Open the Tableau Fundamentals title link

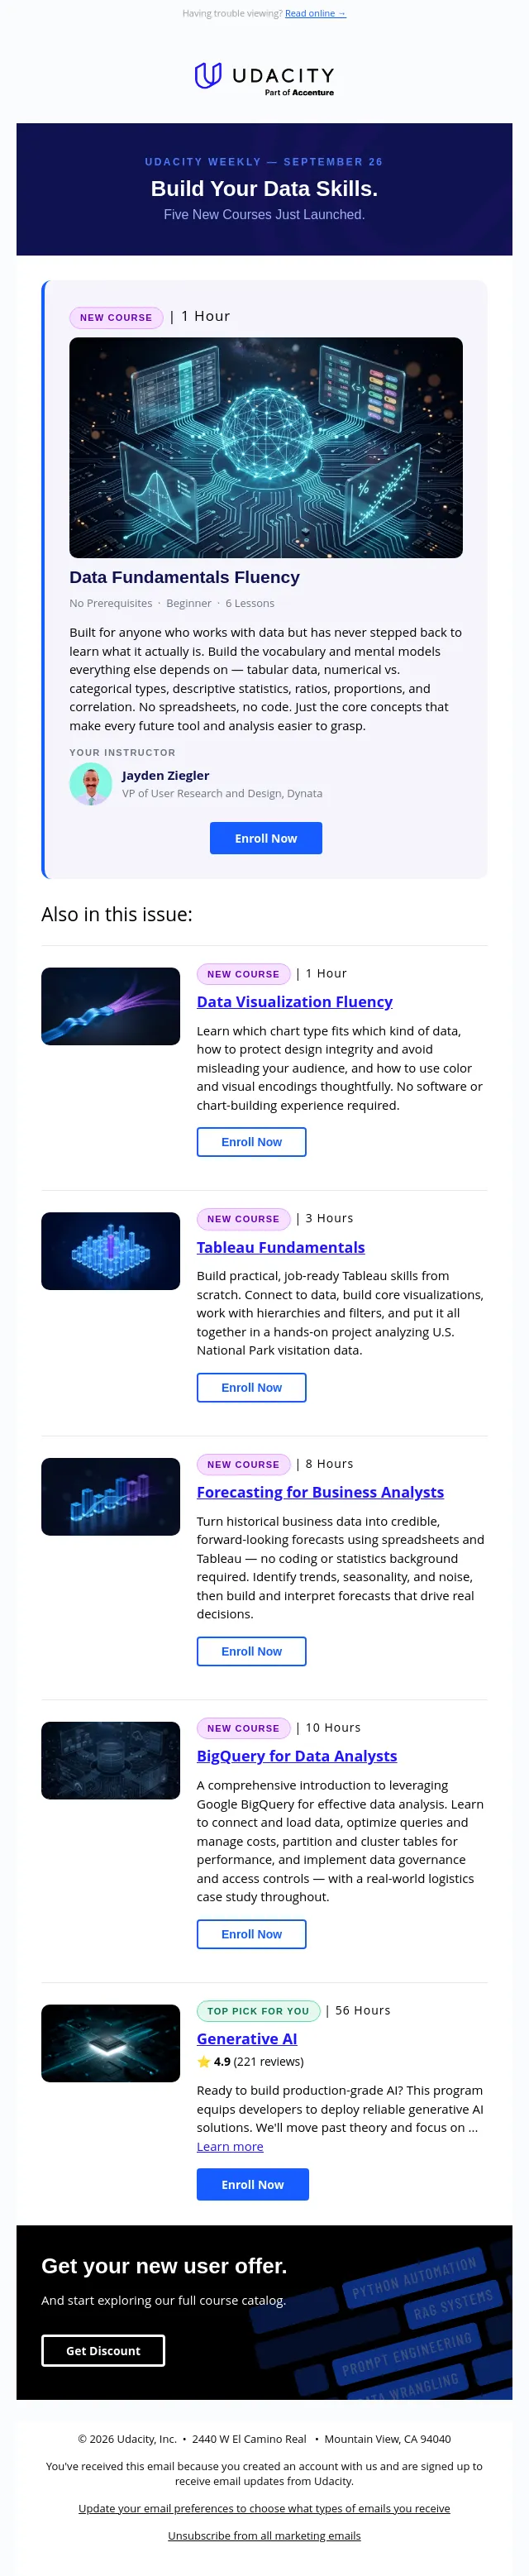click(x=281, y=1247)
